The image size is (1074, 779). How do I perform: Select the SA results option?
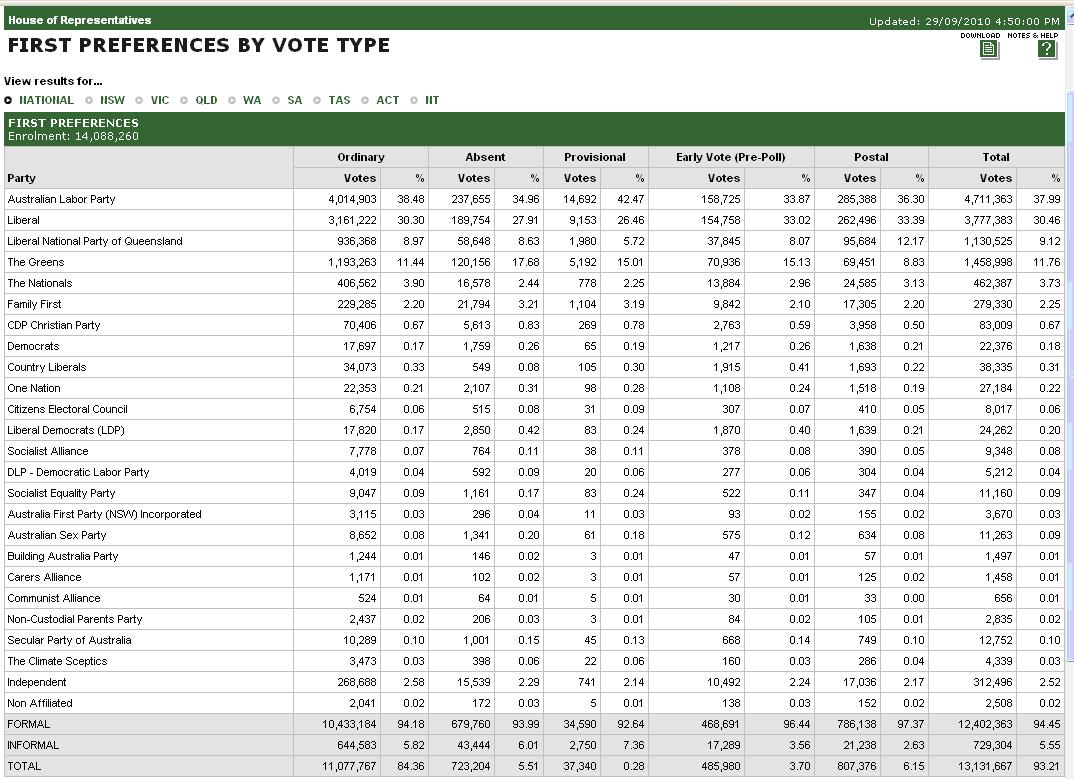click(277, 100)
